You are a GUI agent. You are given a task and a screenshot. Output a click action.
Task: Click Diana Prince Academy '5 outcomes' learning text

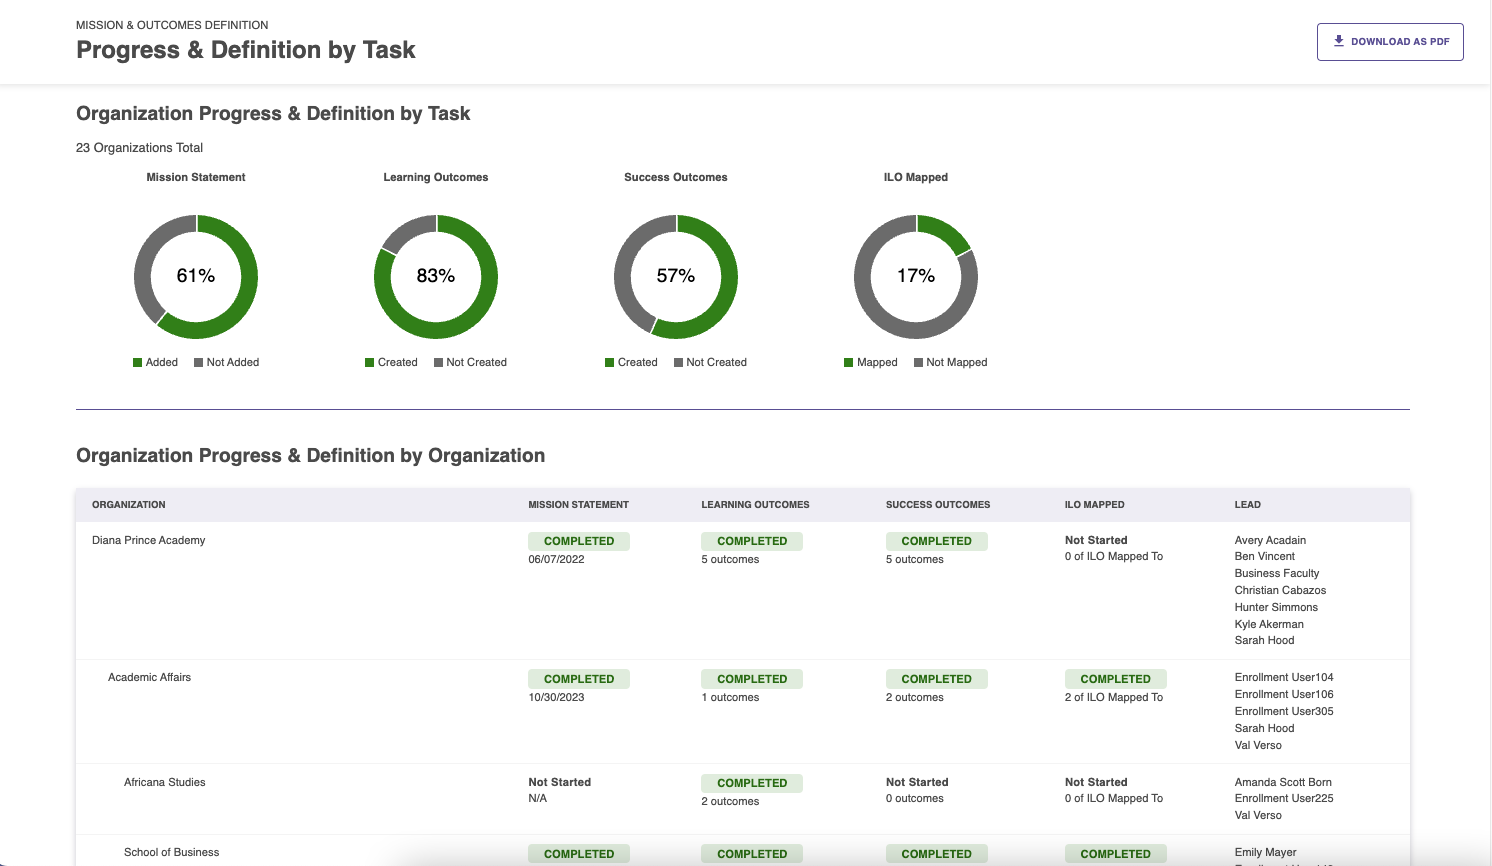(730, 560)
